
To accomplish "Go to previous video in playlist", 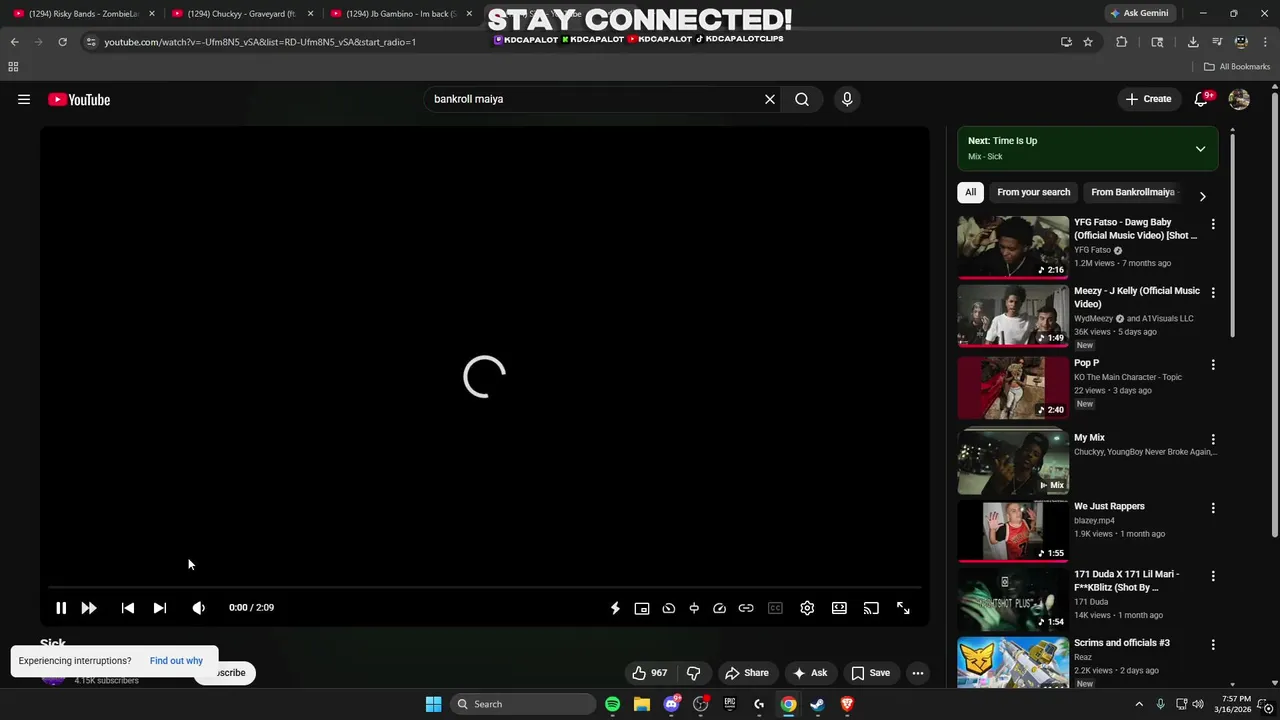I will pyautogui.click(x=128, y=608).
